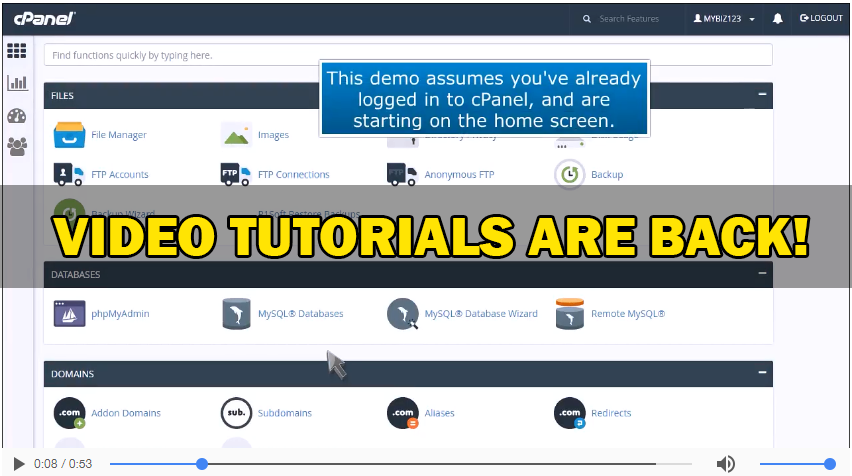Image resolution: width=852 pixels, height=476 pixels.
Task: Collapse the DATABASES section
Action: tap(762, 273)
